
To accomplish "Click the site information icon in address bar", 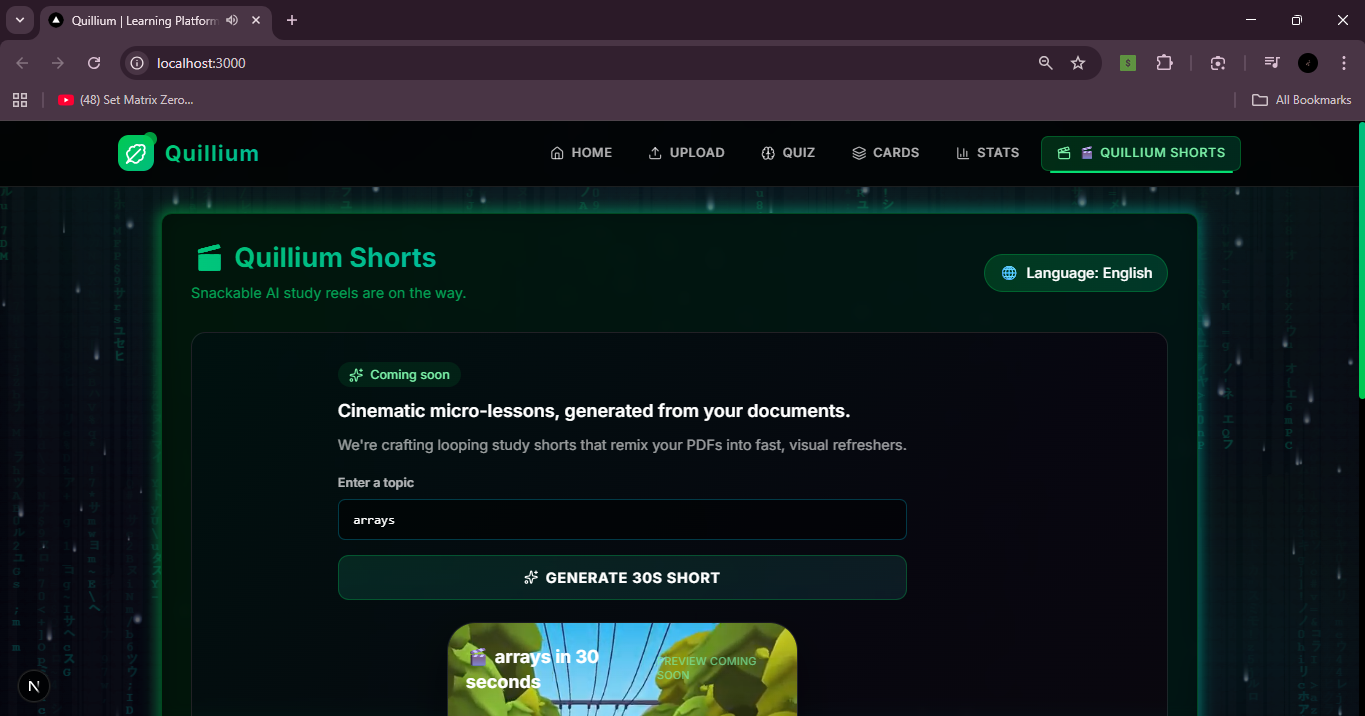I will tap(138, 63).
